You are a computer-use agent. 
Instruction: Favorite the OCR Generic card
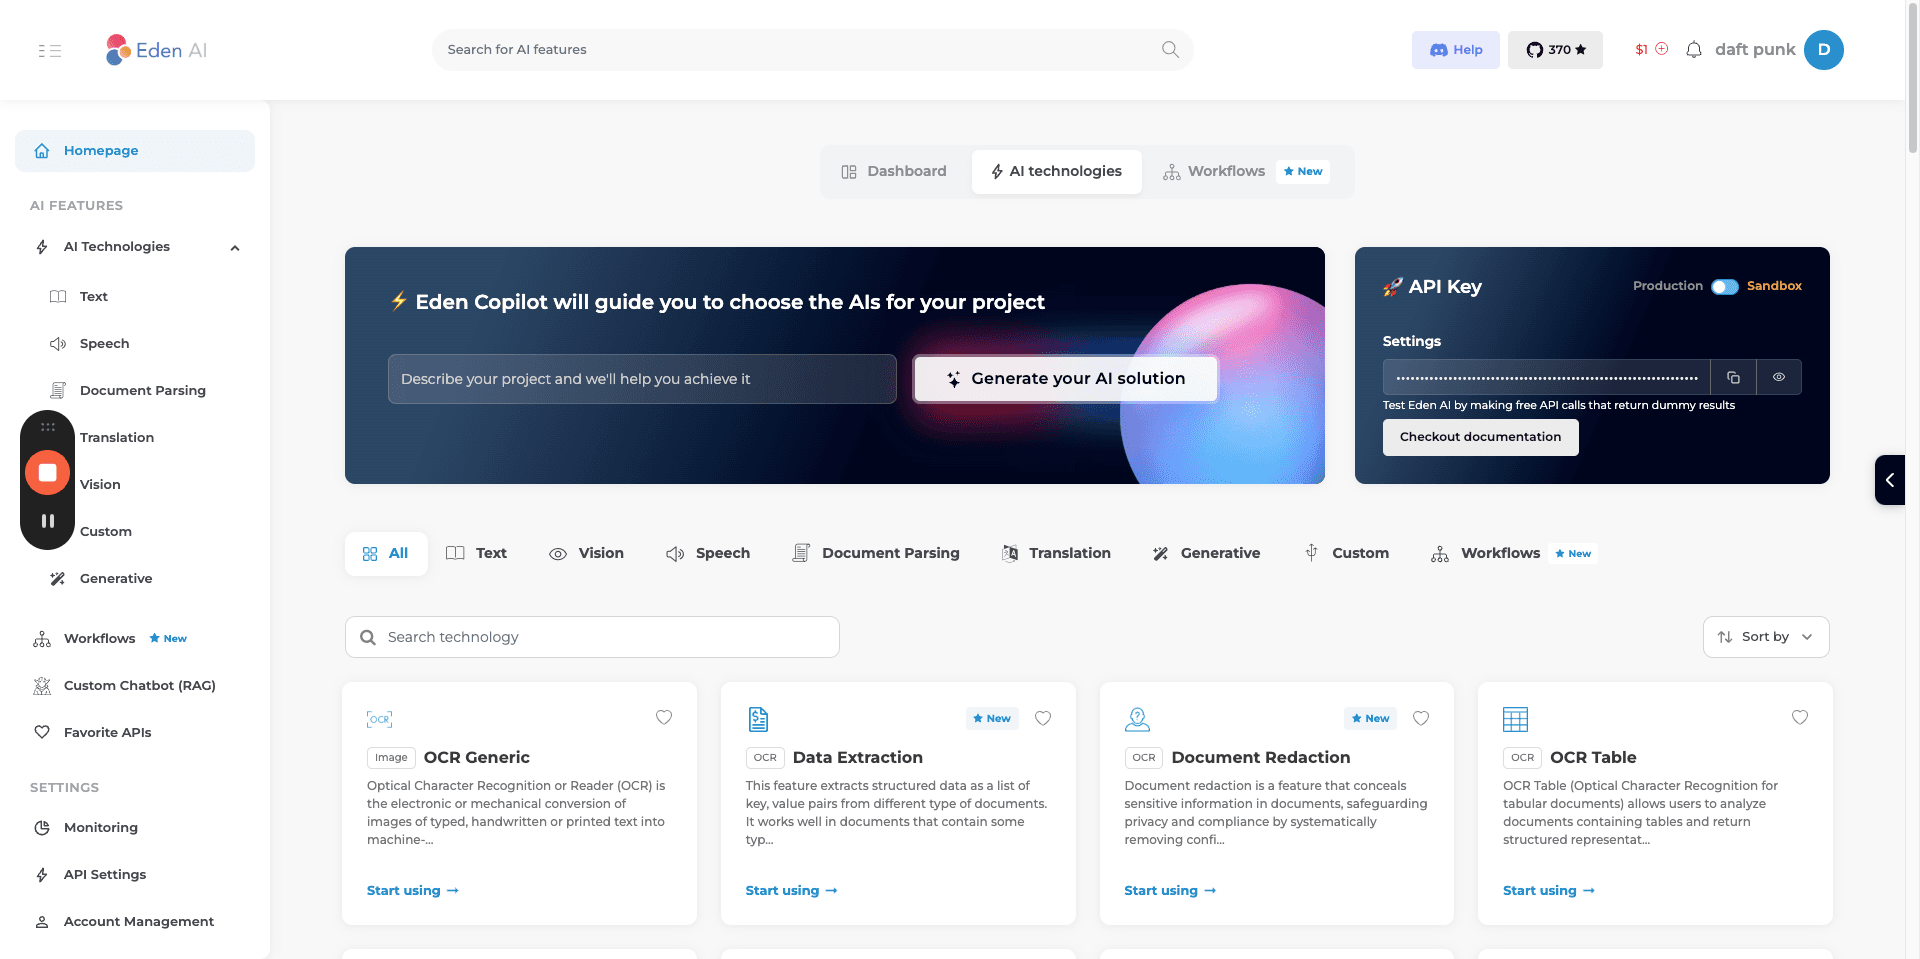point(664,717)
